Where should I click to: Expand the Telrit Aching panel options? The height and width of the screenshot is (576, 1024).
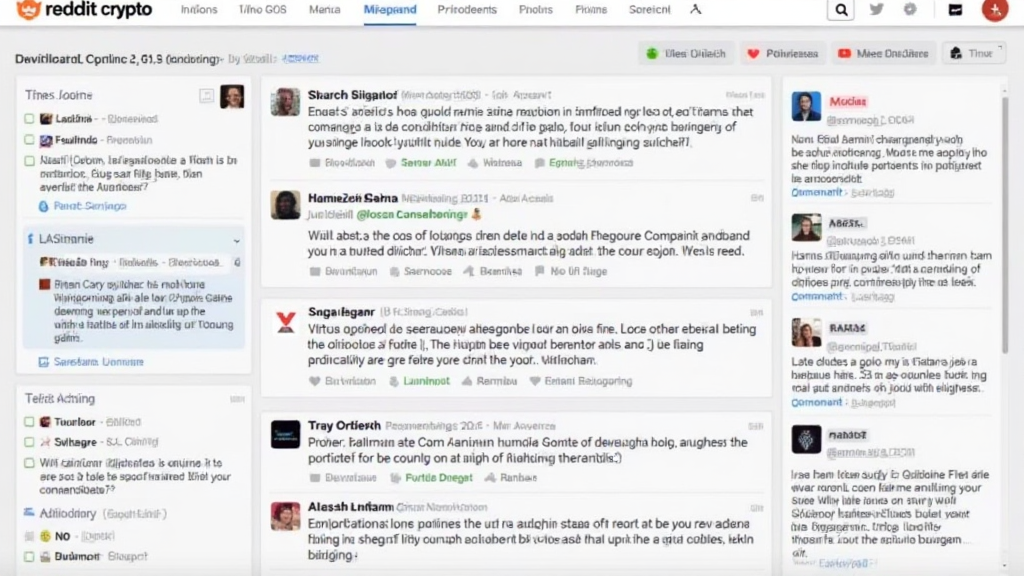(236, 398)
